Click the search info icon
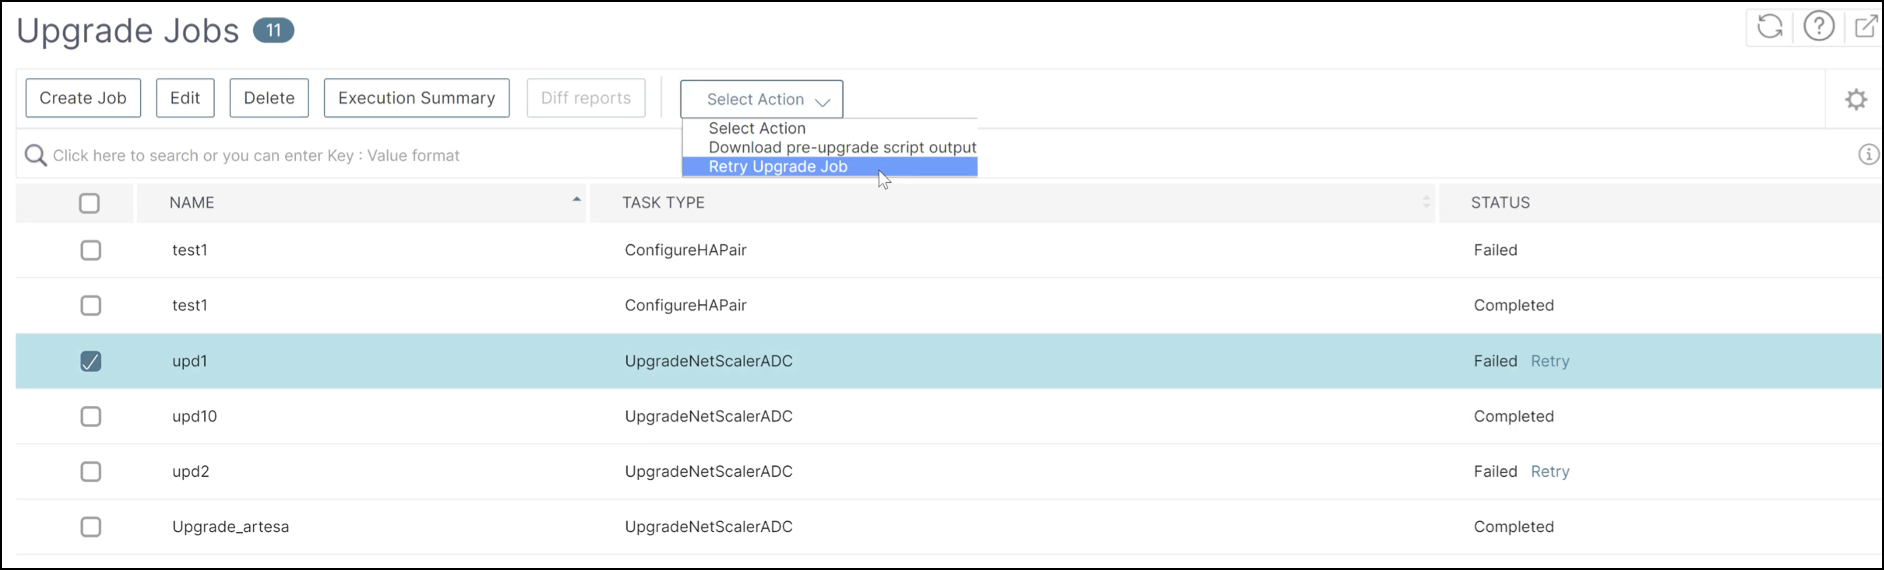1884x570 pixels. pyautogui.click(x=1868, y=155)
